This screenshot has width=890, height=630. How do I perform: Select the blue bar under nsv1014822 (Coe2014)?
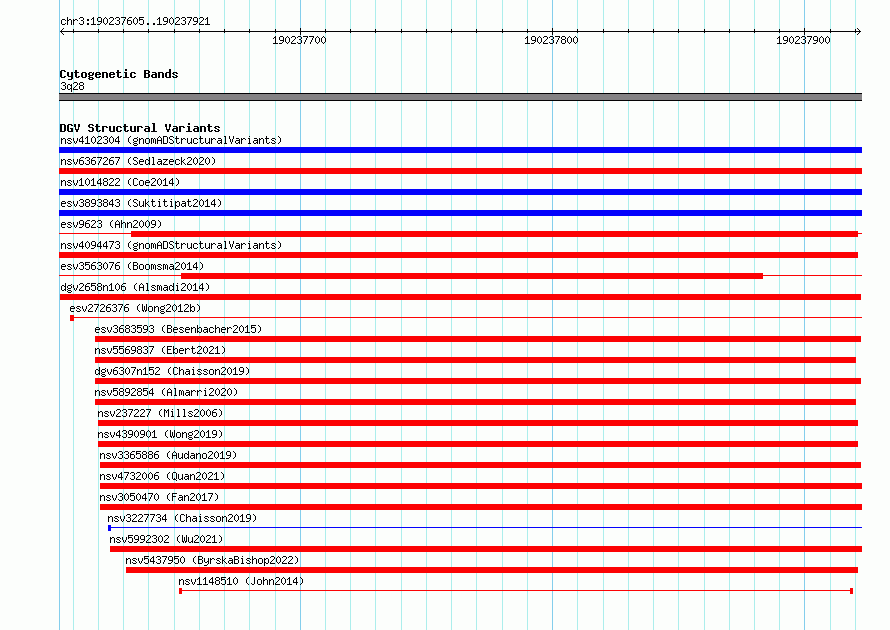(x=460, y=192)
